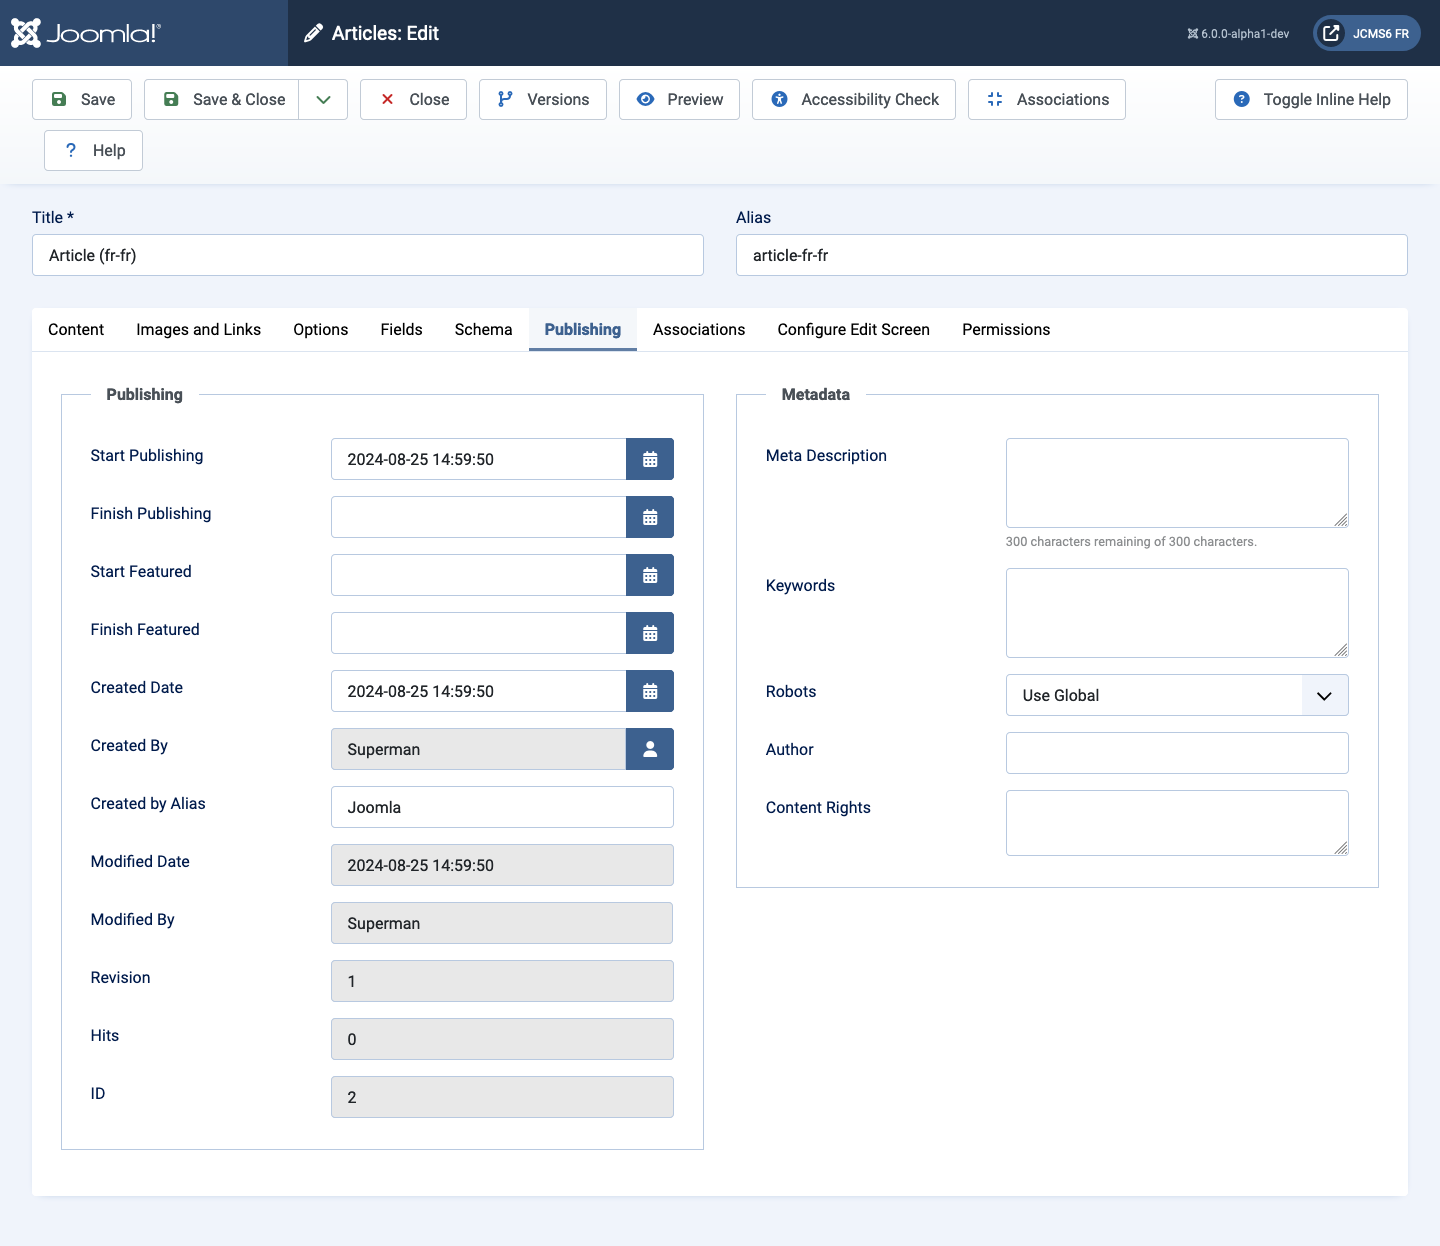Screen dimensions: 1440x1246
Task: Toggle Inline Help
Action: pyautogui.click(x=1311, y=99)
